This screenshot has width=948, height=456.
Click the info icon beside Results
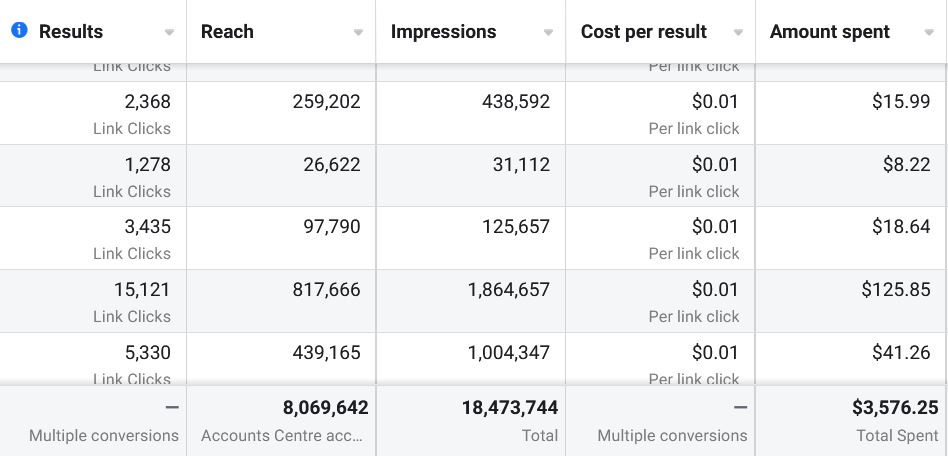click(19, 31)
